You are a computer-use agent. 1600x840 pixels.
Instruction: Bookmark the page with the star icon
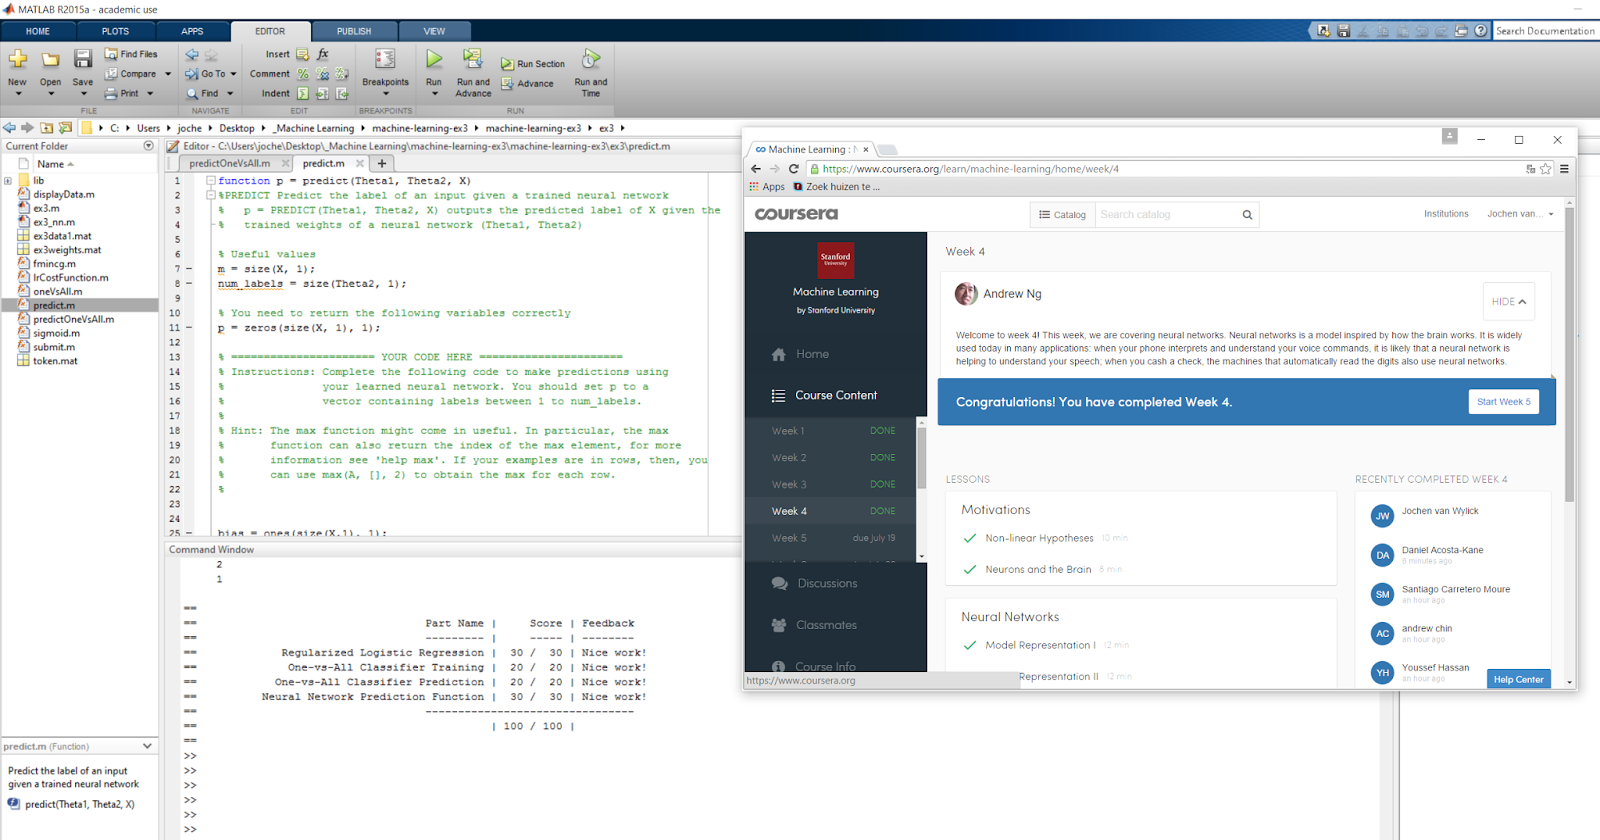1546,169
